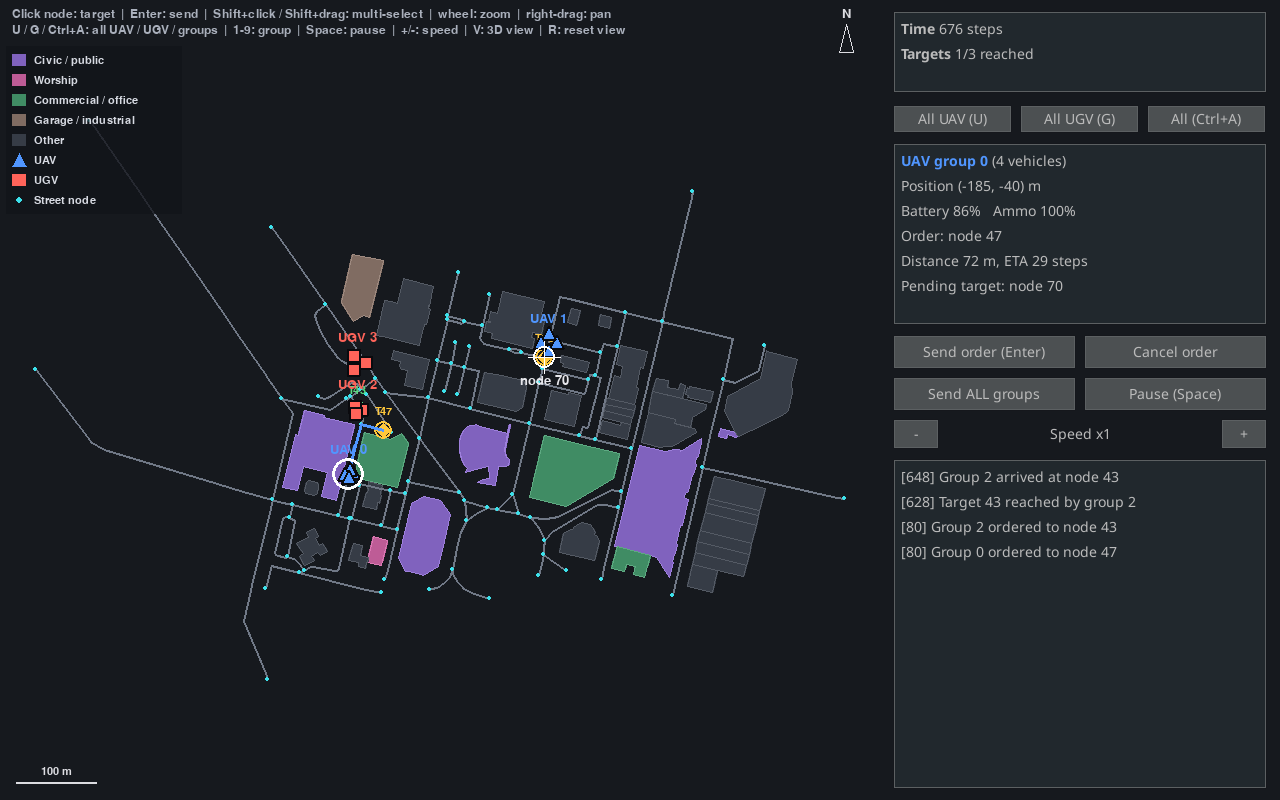1280x800 pixels.
Task: Click the UGV square icon in the legend
Action: tap(19, 180)
